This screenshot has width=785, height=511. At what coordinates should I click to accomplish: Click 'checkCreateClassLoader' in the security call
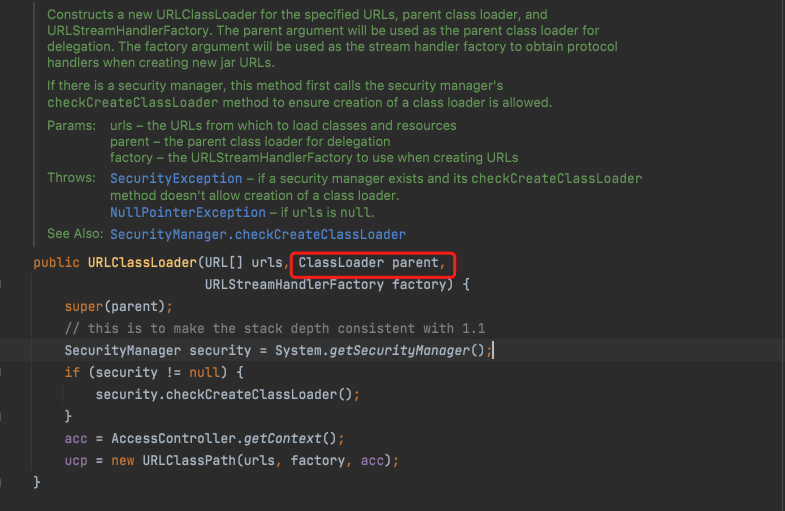(x=251, y=395)
